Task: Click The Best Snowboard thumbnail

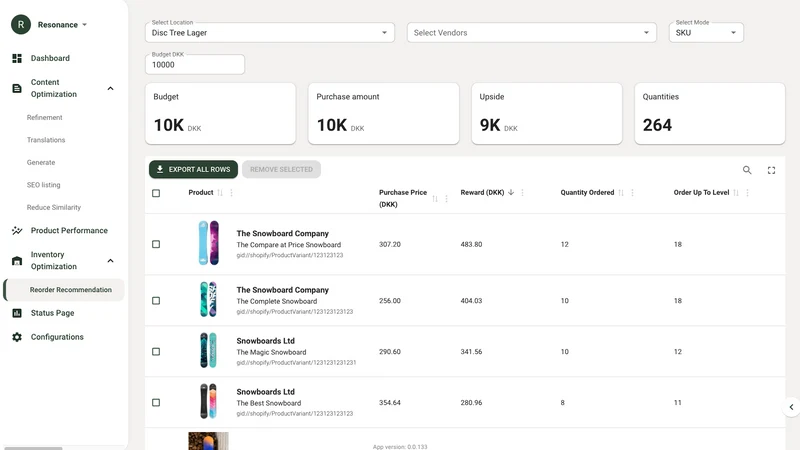Action: pyautogui.click(x=208, y=401)
